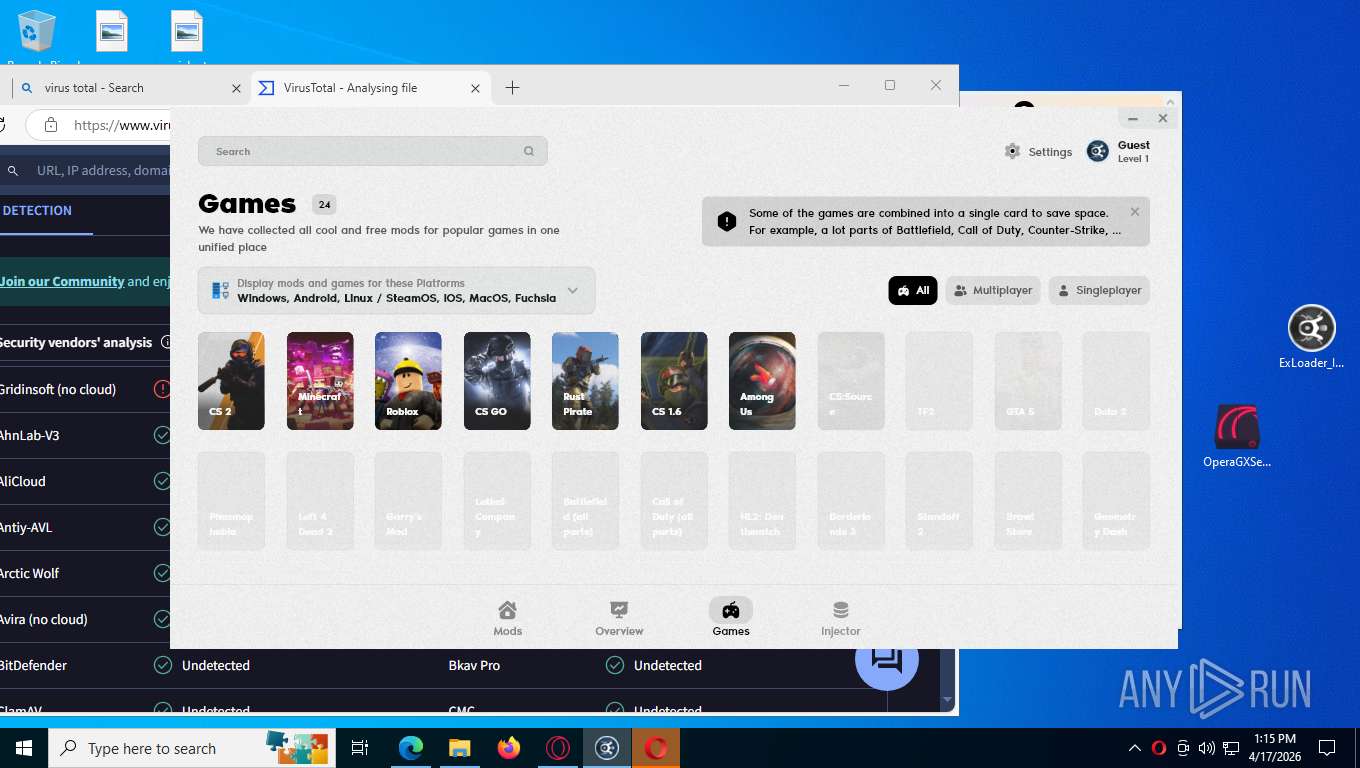This screenshot has width=1360, height=768.
Task: Open the Roblox game card
Action: (x=408, y=381)
